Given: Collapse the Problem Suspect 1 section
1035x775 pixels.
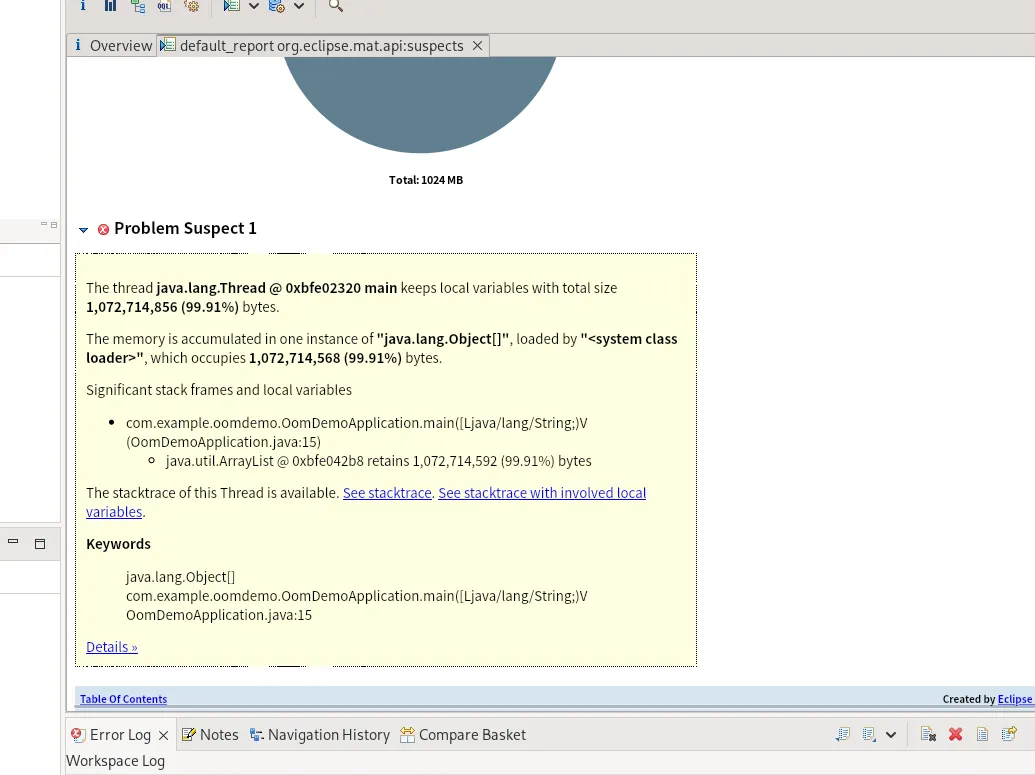Looking at the screenshot, I should 84,230.
